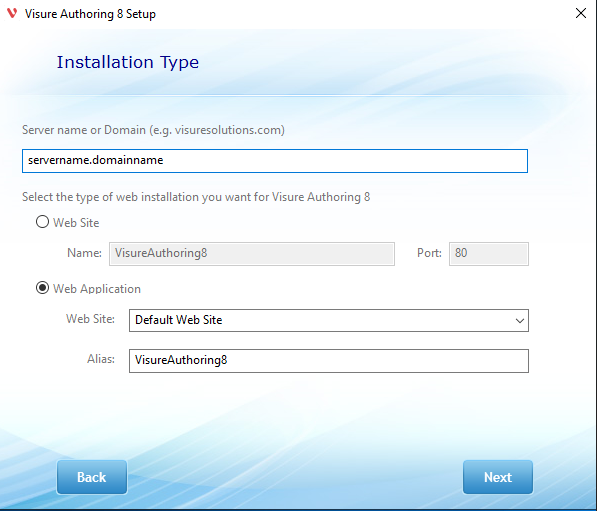Screen dimensions: 597x511
Task: Click the Next button
Action: (x=498, y=477)
